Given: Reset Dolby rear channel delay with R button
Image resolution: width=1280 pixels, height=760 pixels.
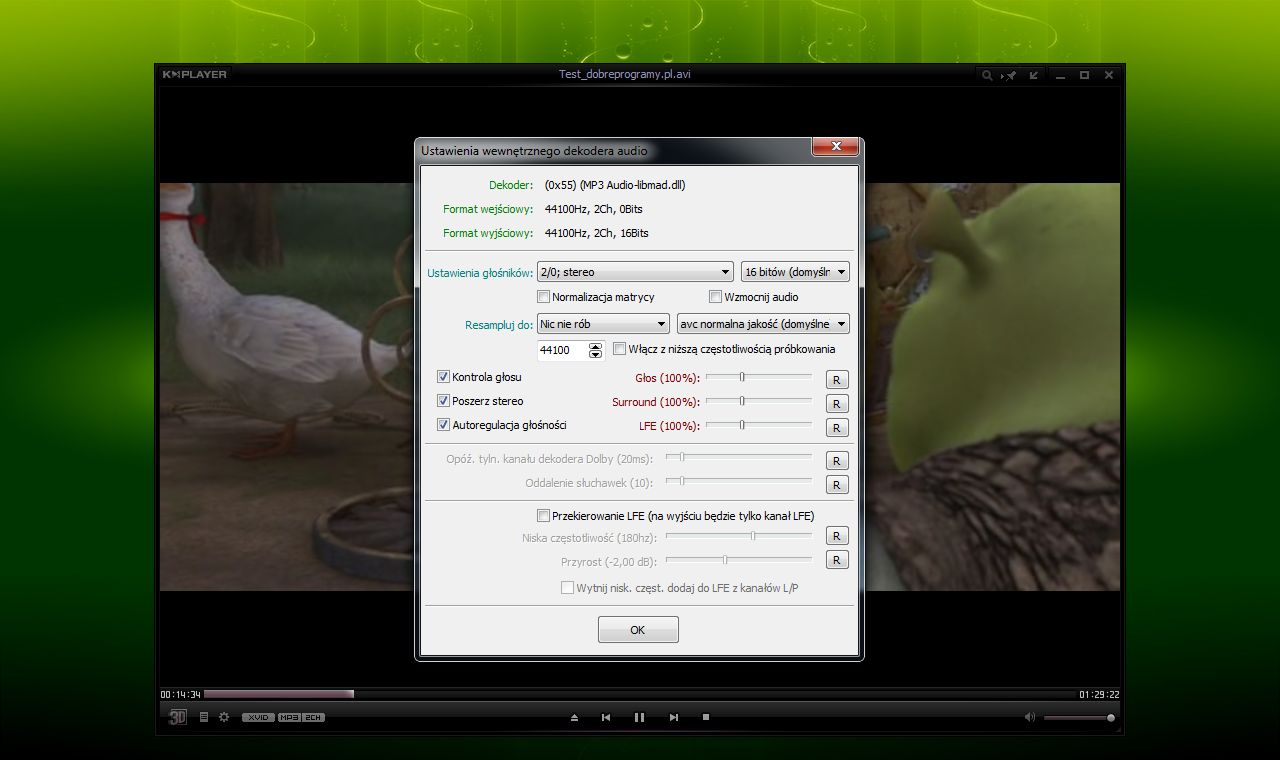Looking at the screenshot, I should coord(837,461).
